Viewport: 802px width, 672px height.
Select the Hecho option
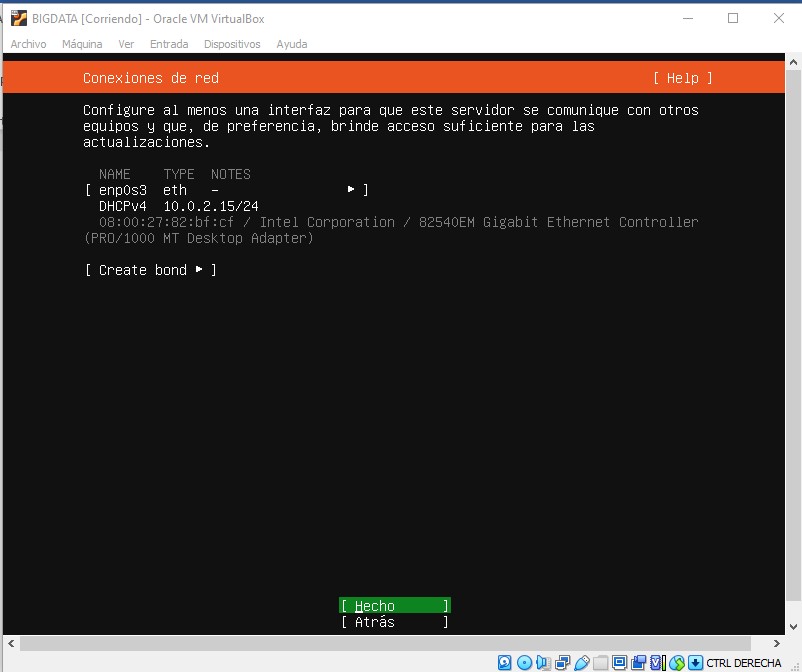coord(394,605)
